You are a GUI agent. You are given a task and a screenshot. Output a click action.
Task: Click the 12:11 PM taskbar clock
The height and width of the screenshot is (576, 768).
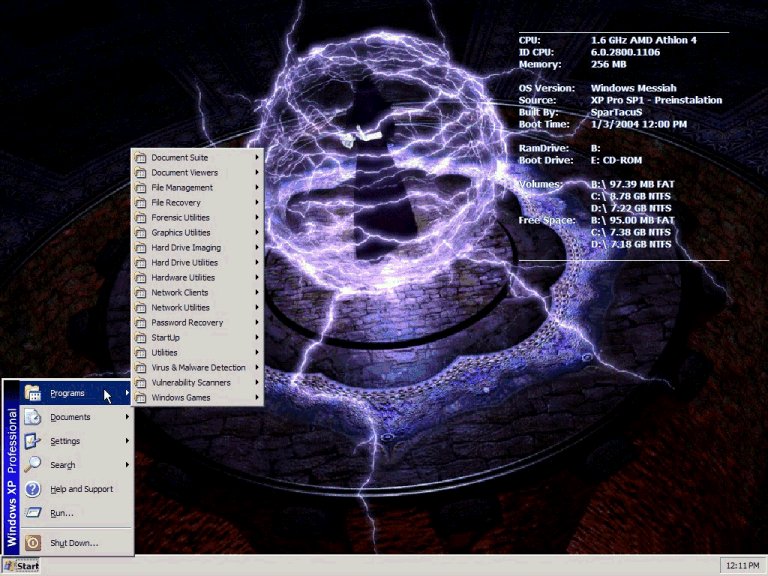743,566
